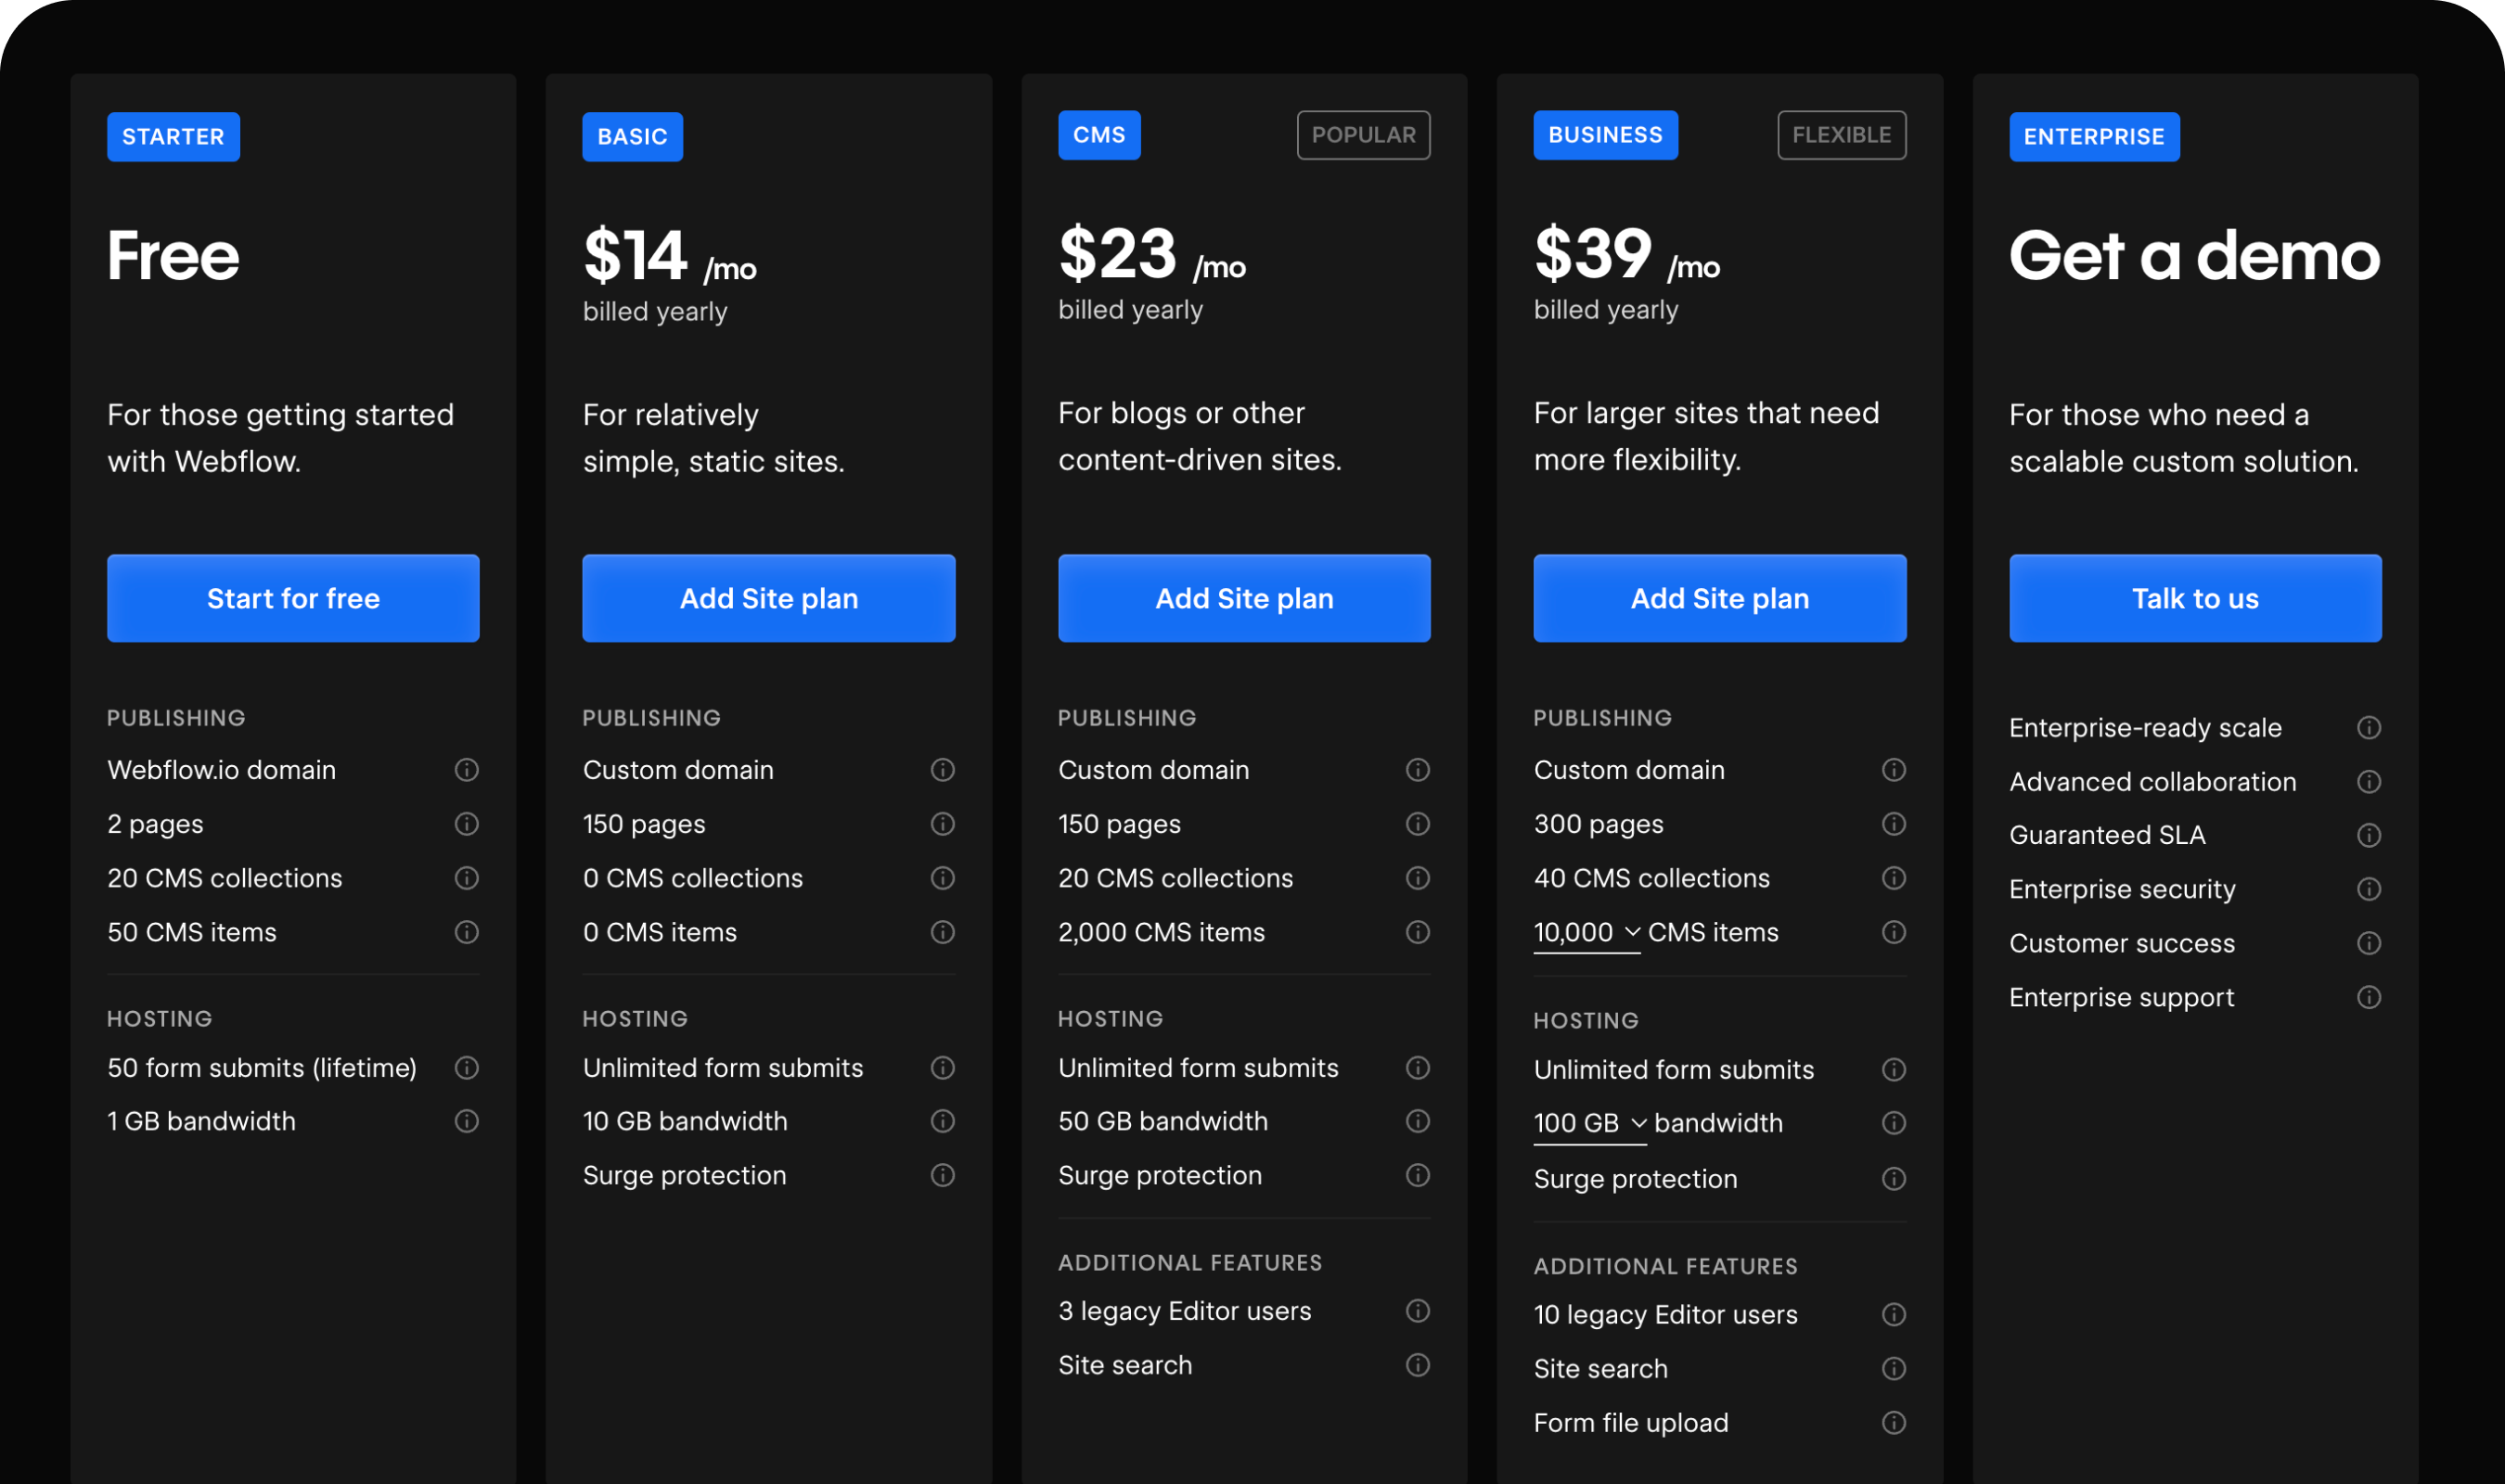The height and width of the screenshot is (1484, 2505).
Task: Click info beside 50 form submits (lifetime)
Action: tap(466, 1068)
